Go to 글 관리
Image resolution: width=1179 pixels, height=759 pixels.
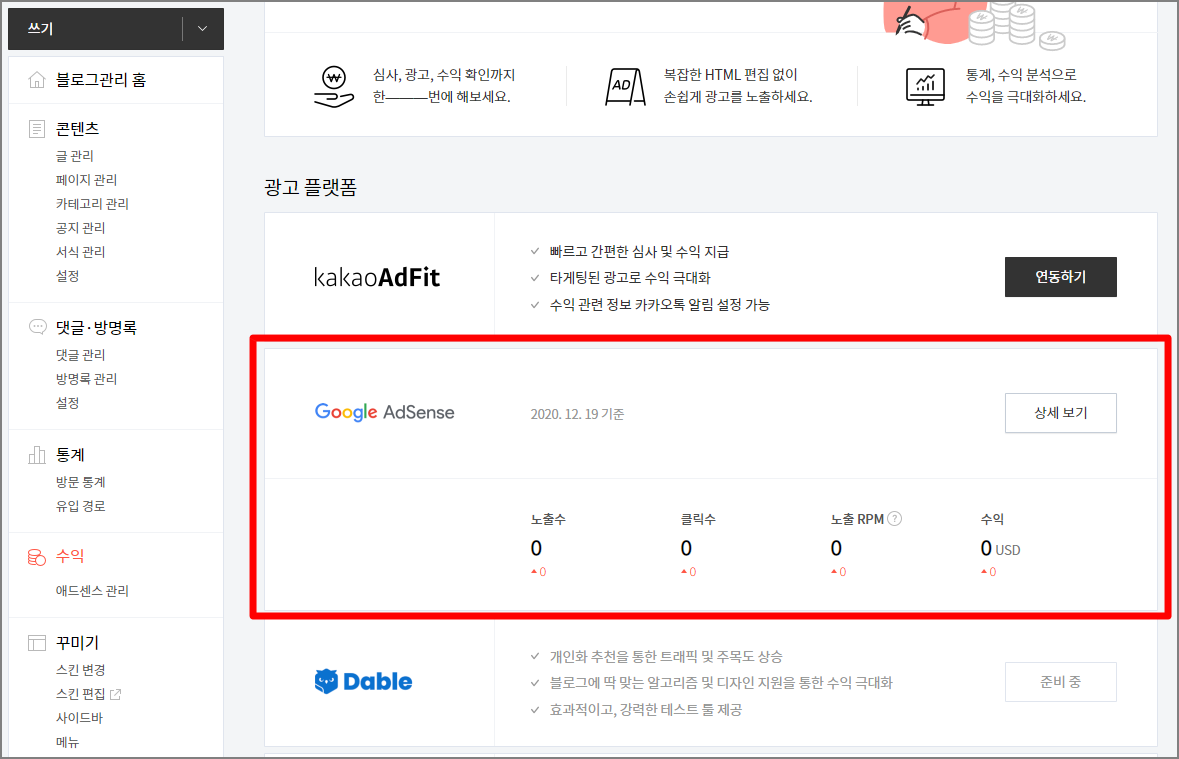(74, 156)
